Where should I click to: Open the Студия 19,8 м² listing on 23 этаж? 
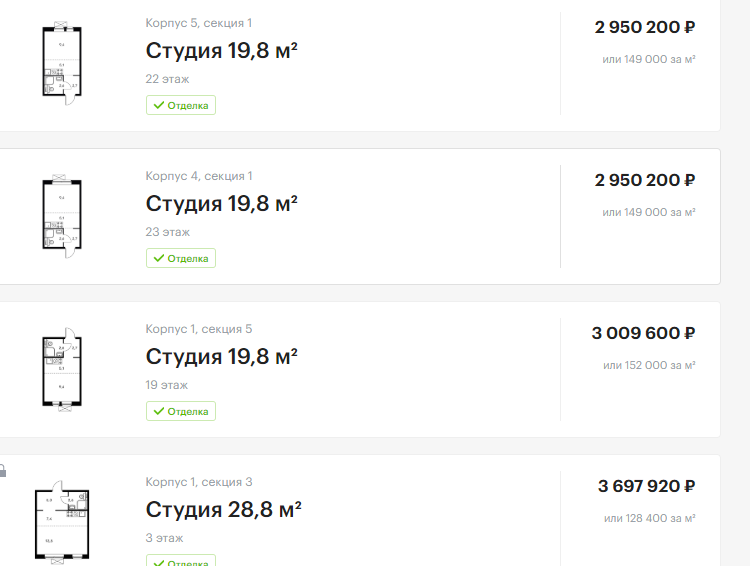coord(222,204)
